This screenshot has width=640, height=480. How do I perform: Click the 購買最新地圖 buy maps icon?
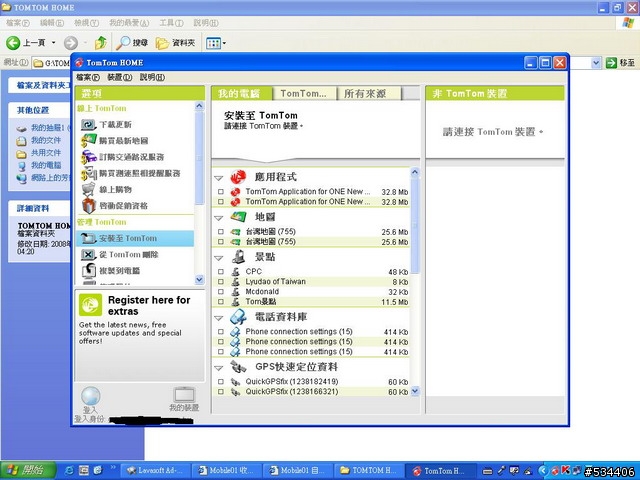89,140
